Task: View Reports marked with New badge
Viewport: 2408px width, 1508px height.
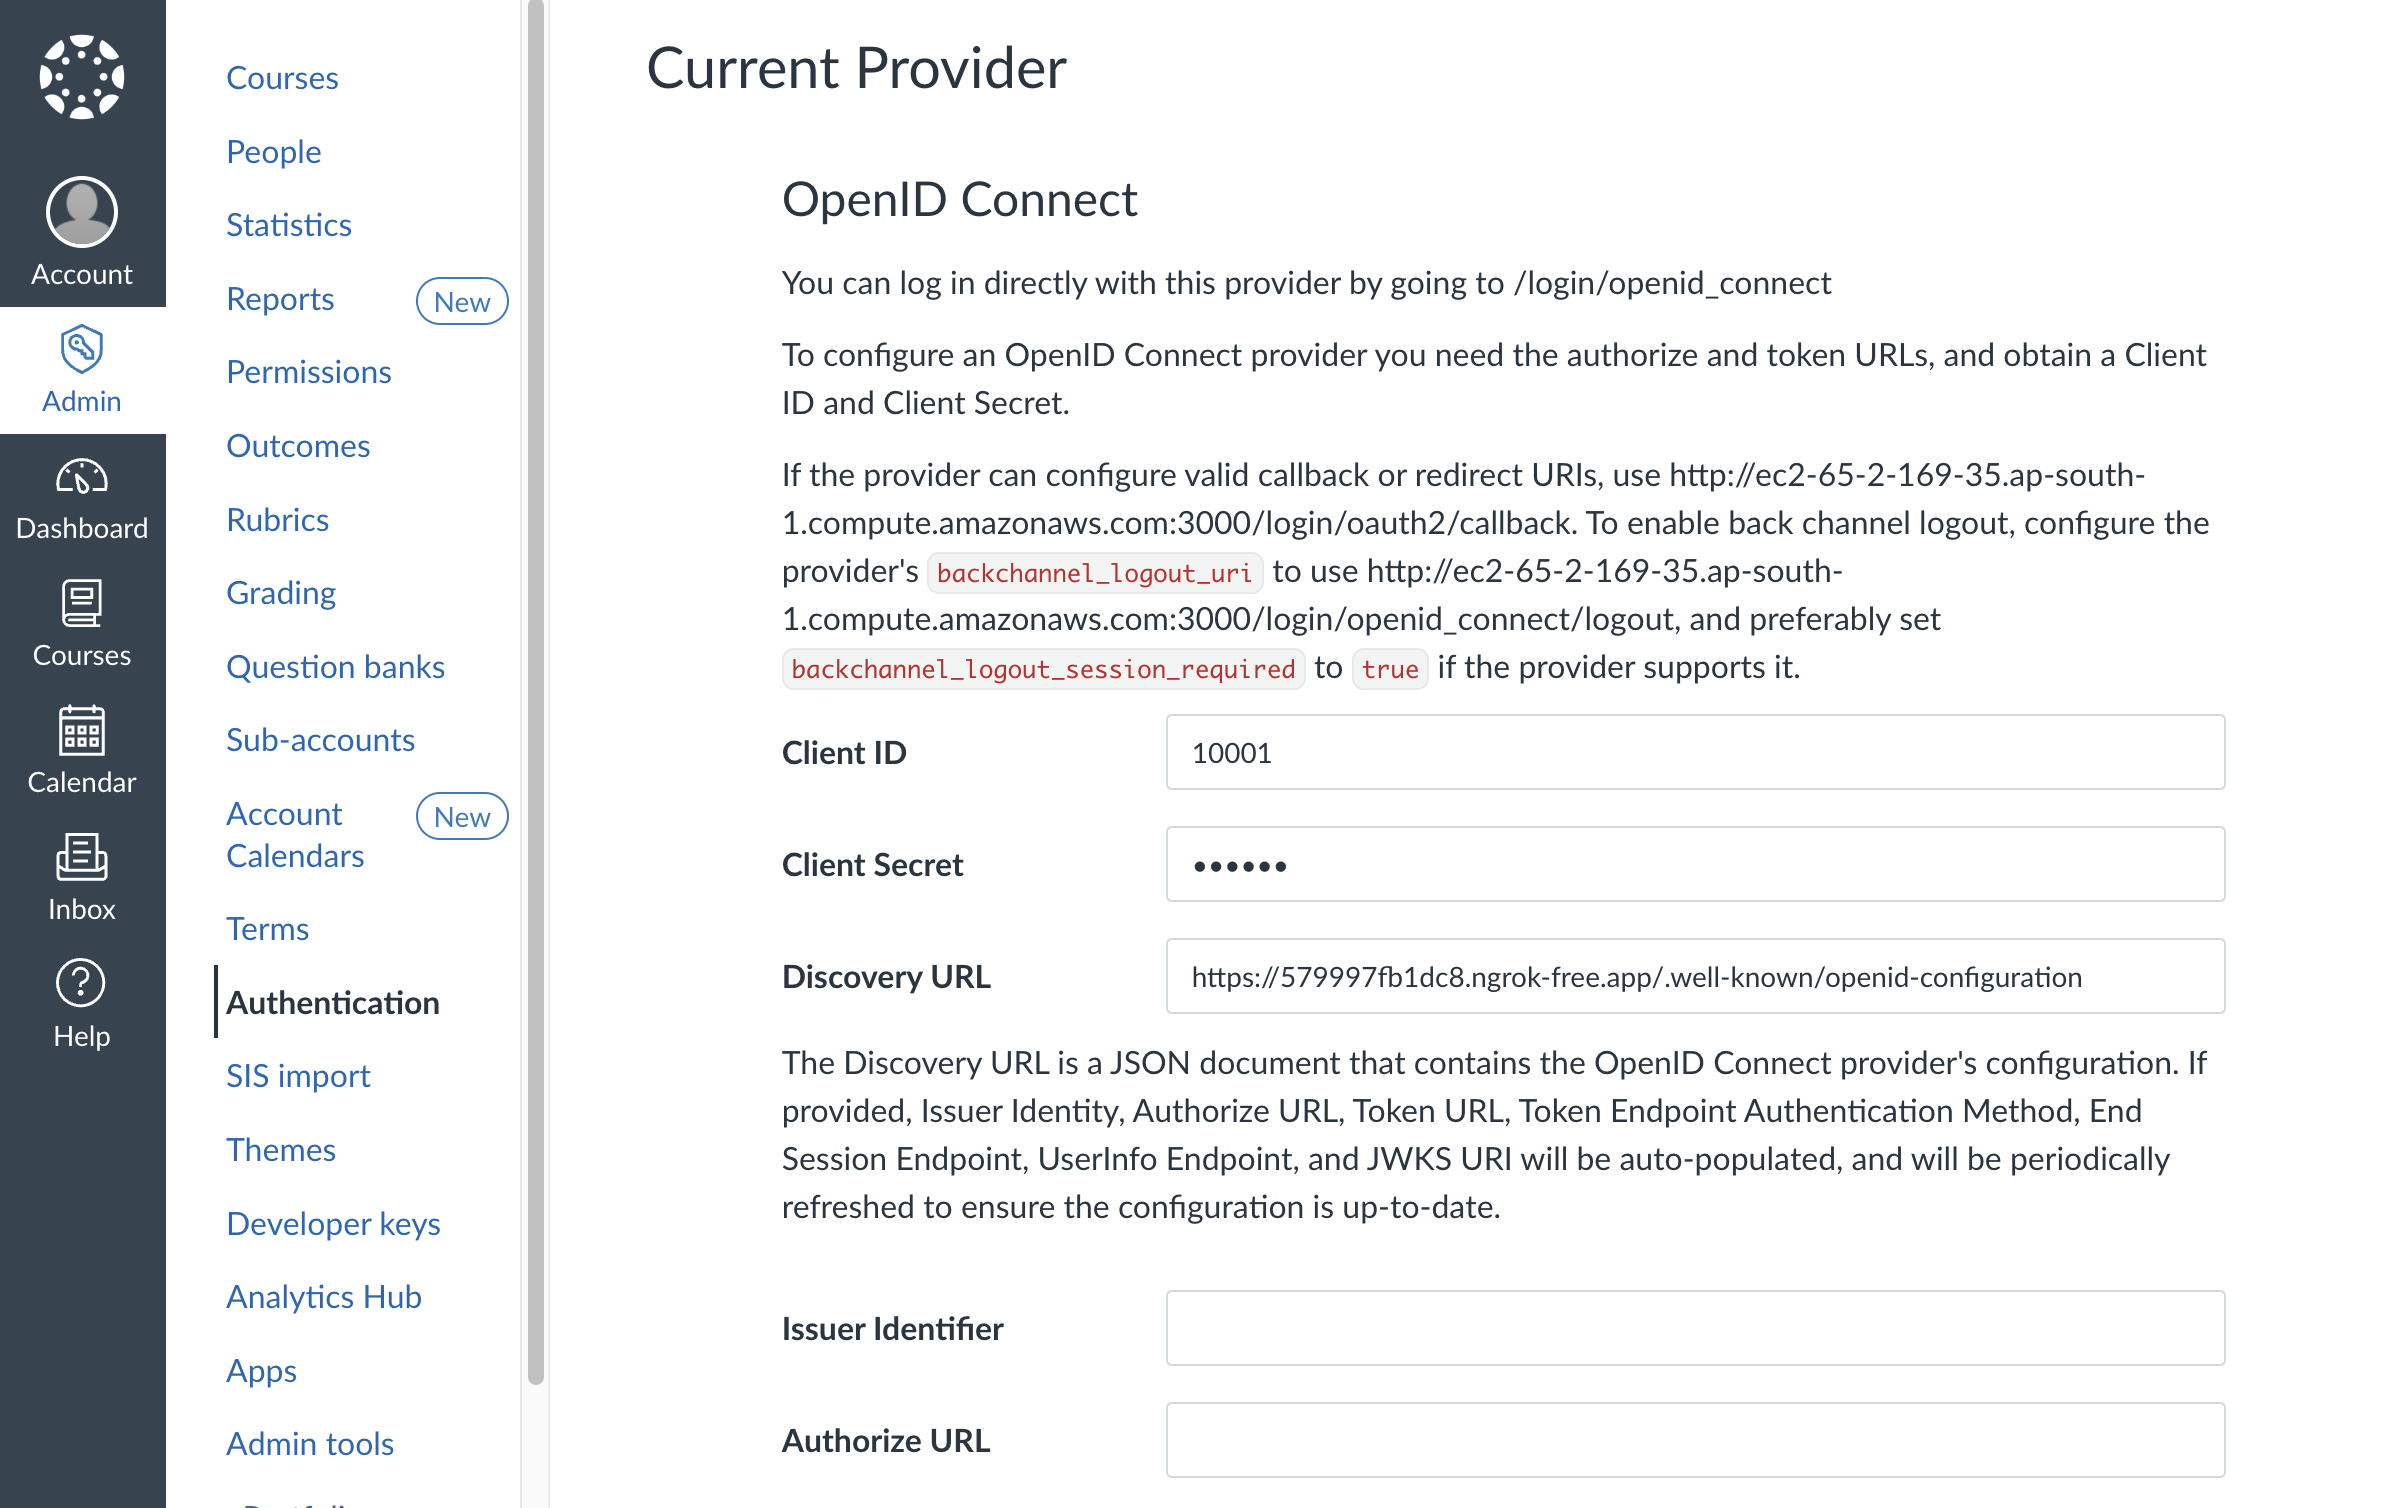Action: pyautogui.click(x=280, y=298)
